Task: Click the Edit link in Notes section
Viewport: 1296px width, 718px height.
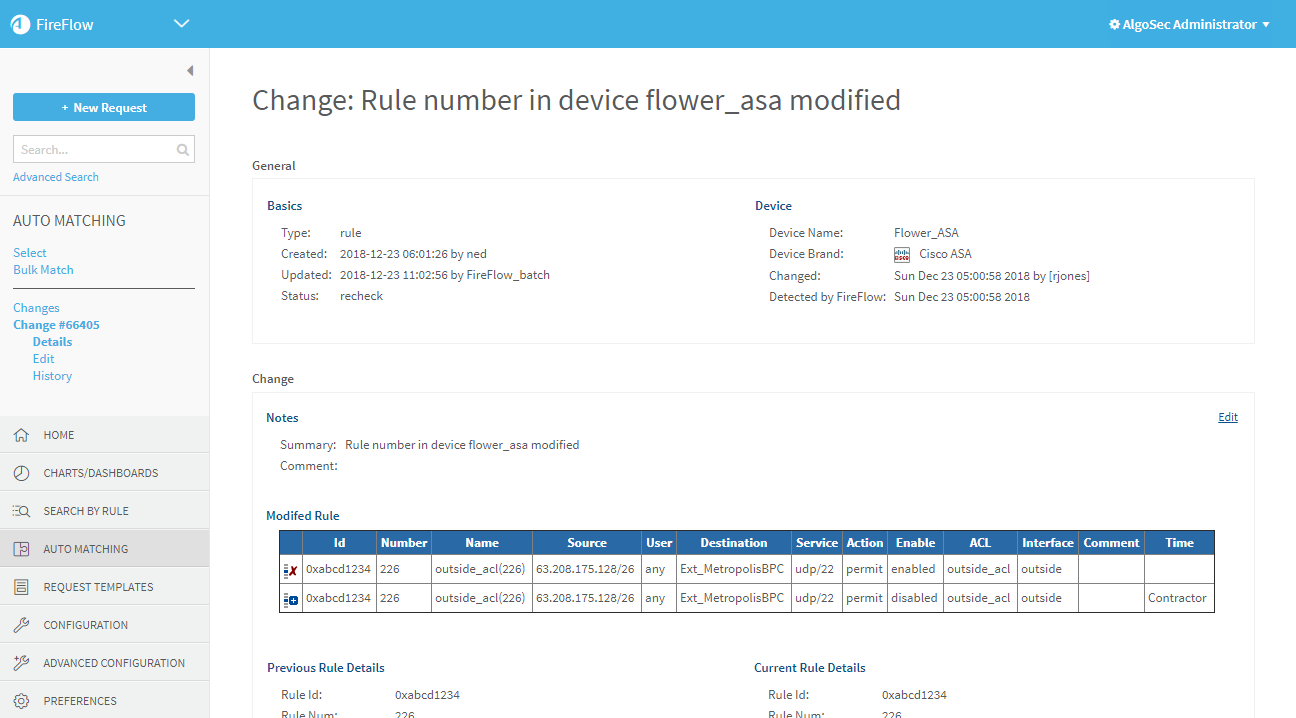Action: (x=1227, y=417)
